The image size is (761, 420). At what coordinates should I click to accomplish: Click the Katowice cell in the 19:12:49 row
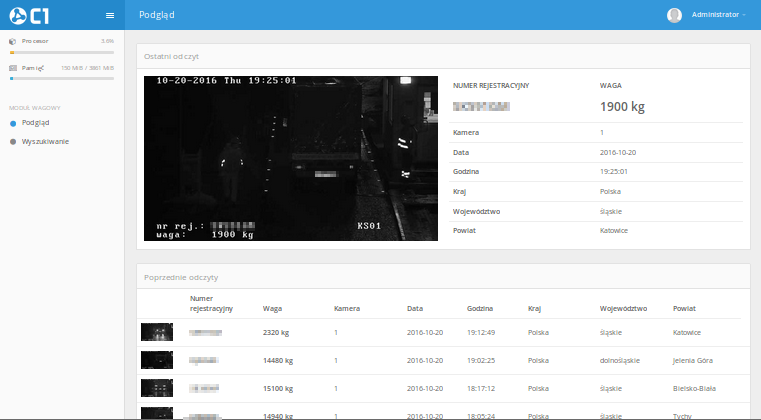687,333
